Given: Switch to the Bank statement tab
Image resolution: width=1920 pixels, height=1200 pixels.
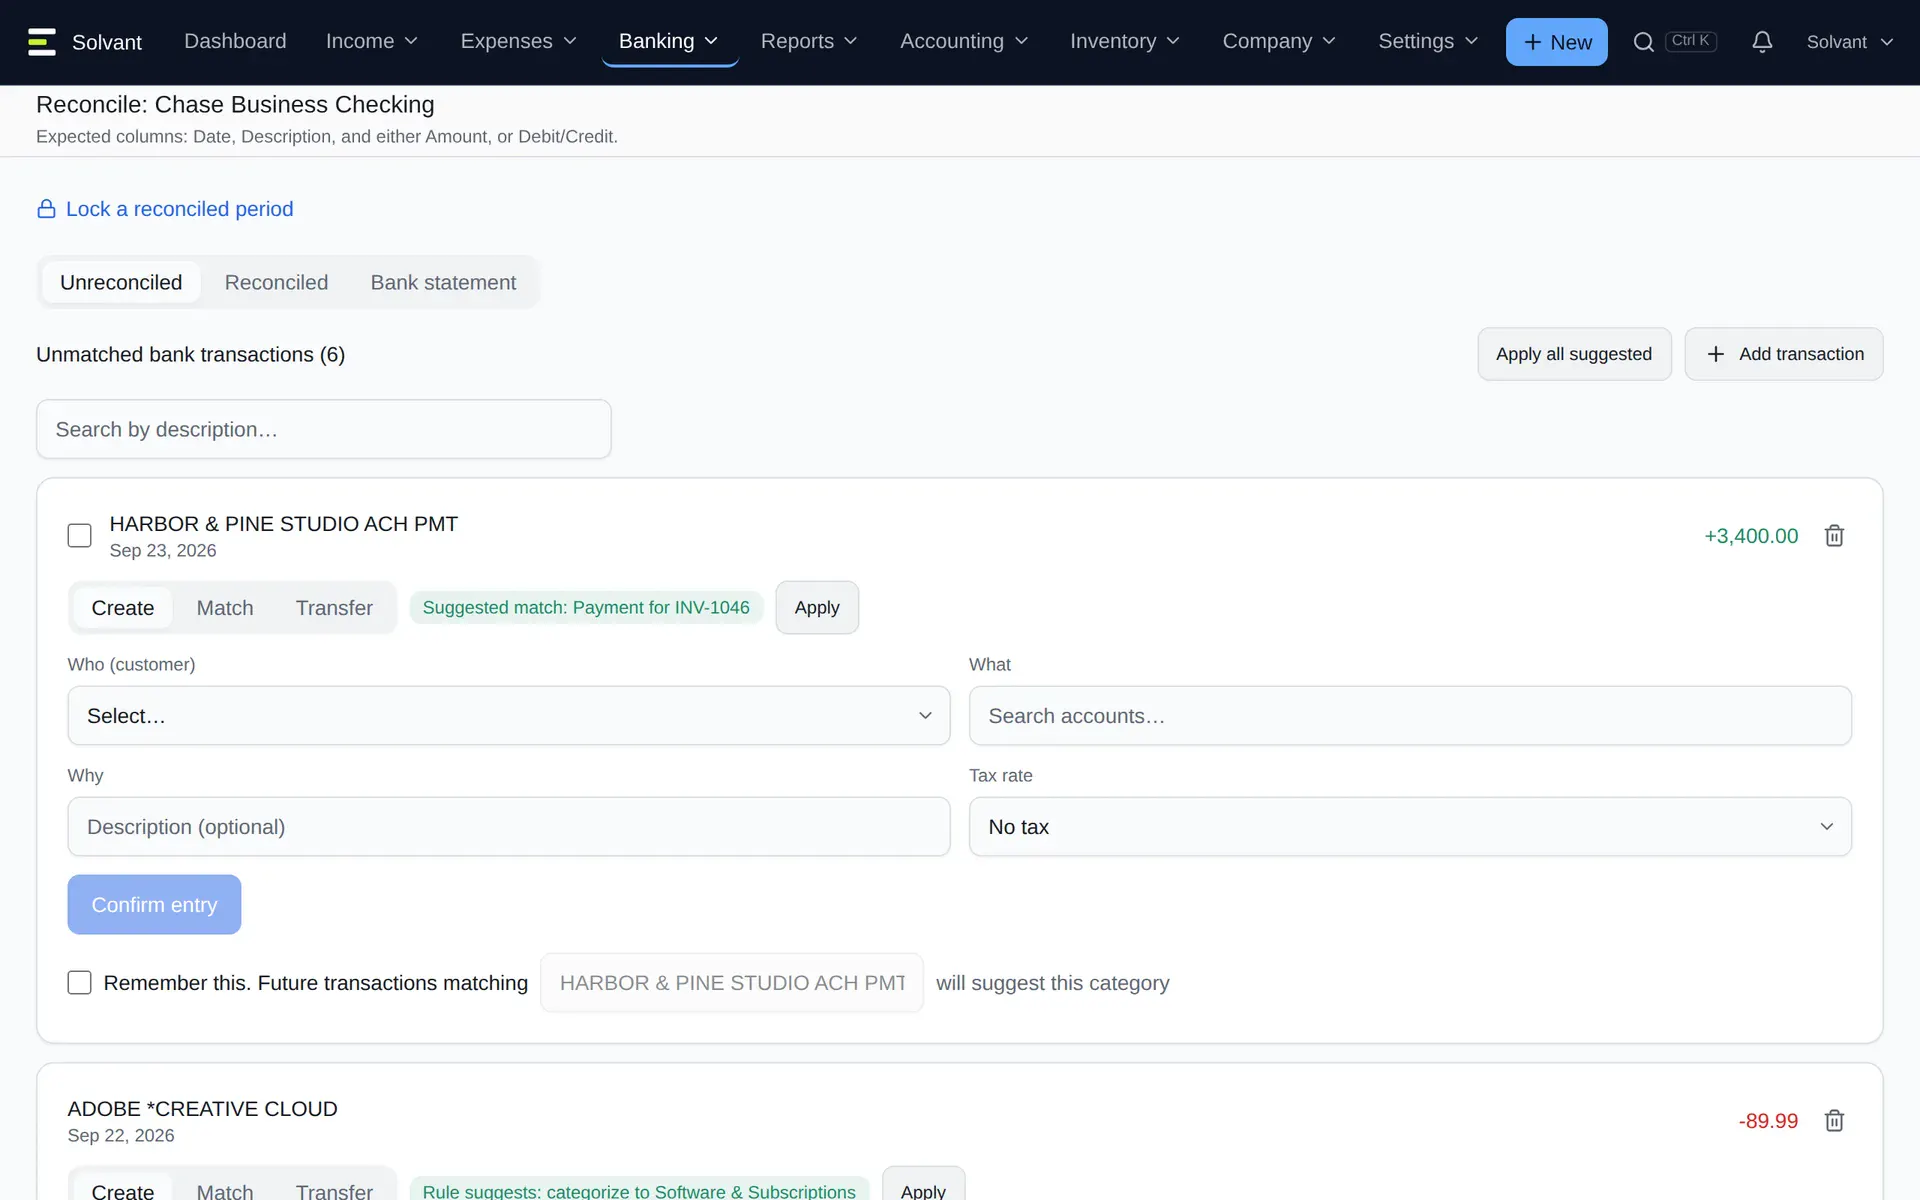Looking at the screenshot, I should [x=443, y=283].
